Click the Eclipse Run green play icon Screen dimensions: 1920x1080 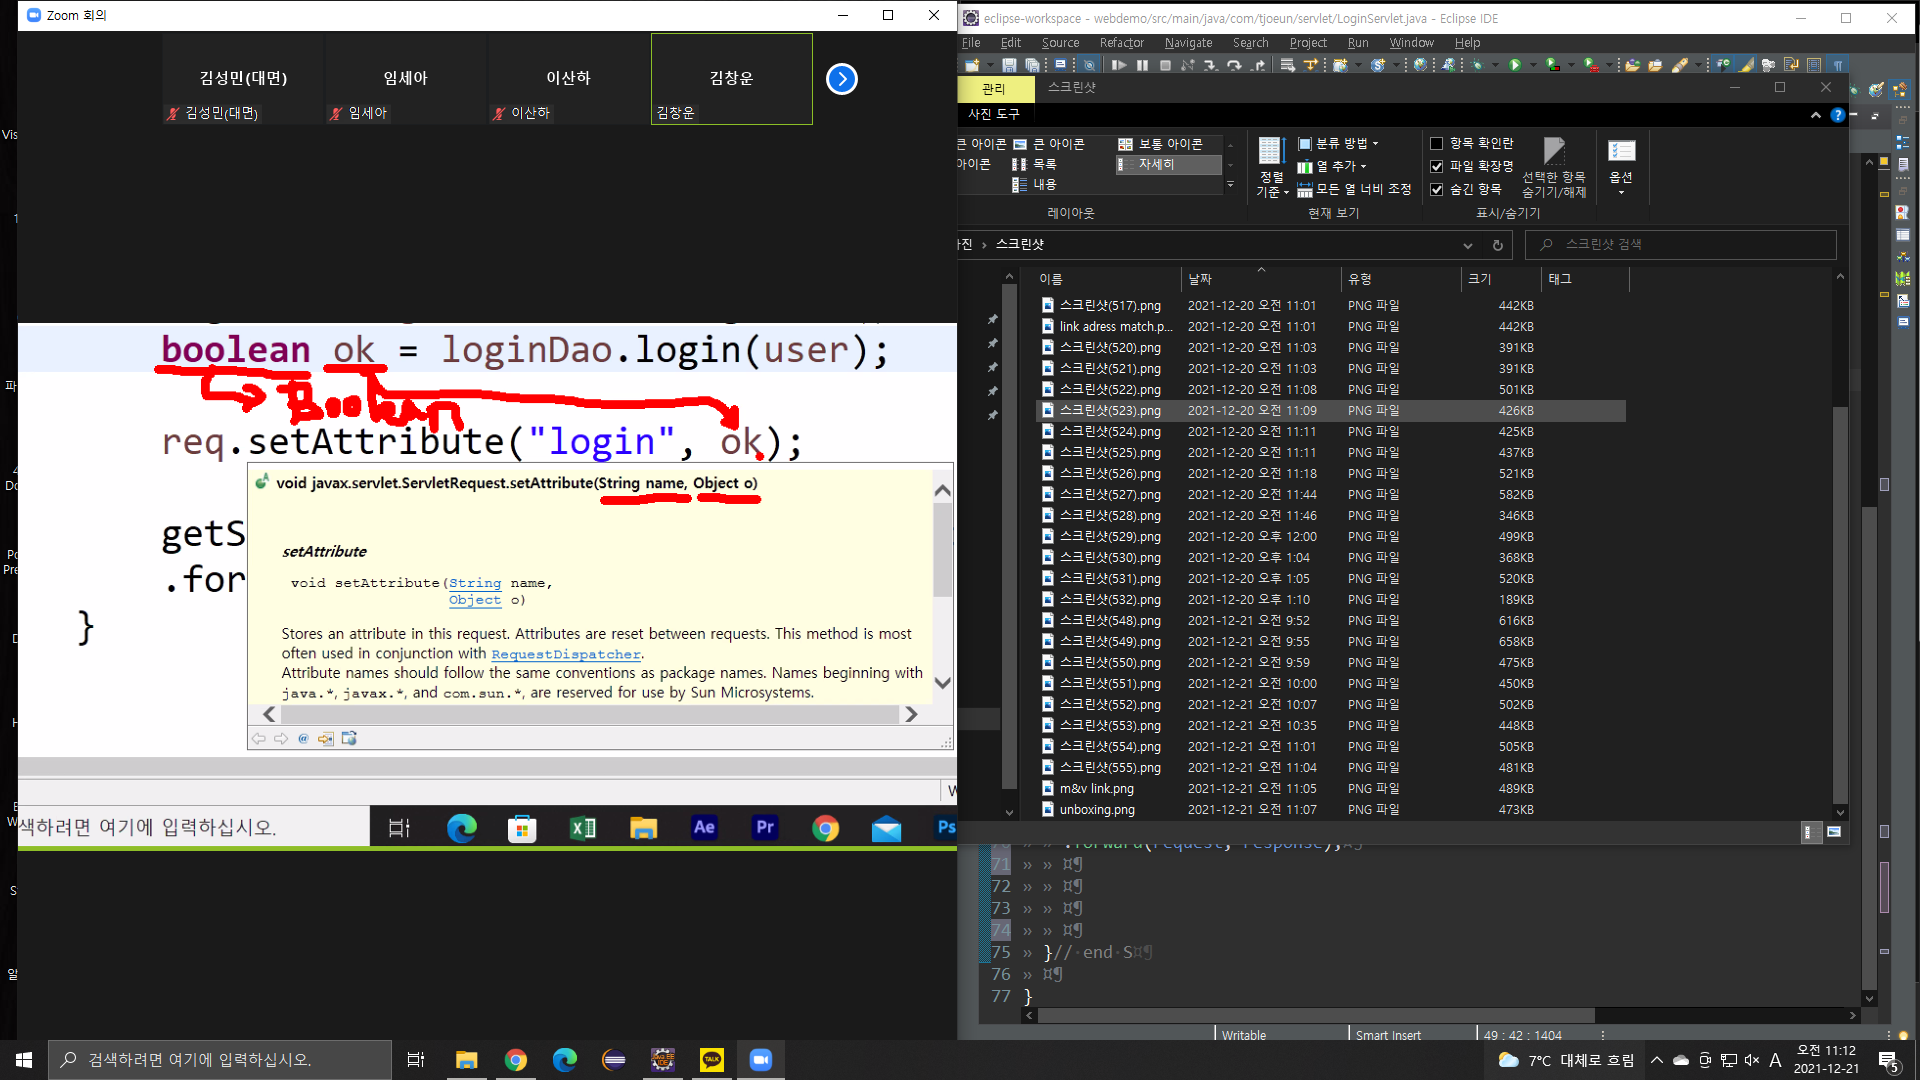click(1515, 65)
